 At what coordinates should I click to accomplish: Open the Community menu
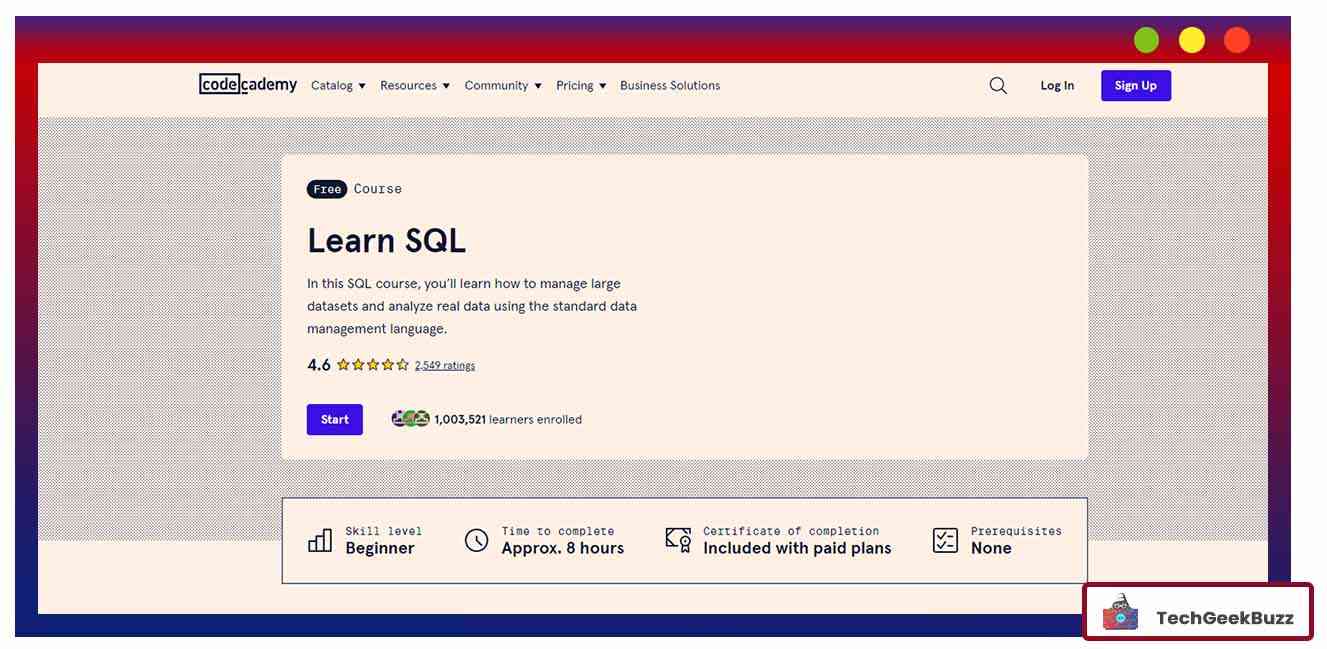tap(496, 85)
